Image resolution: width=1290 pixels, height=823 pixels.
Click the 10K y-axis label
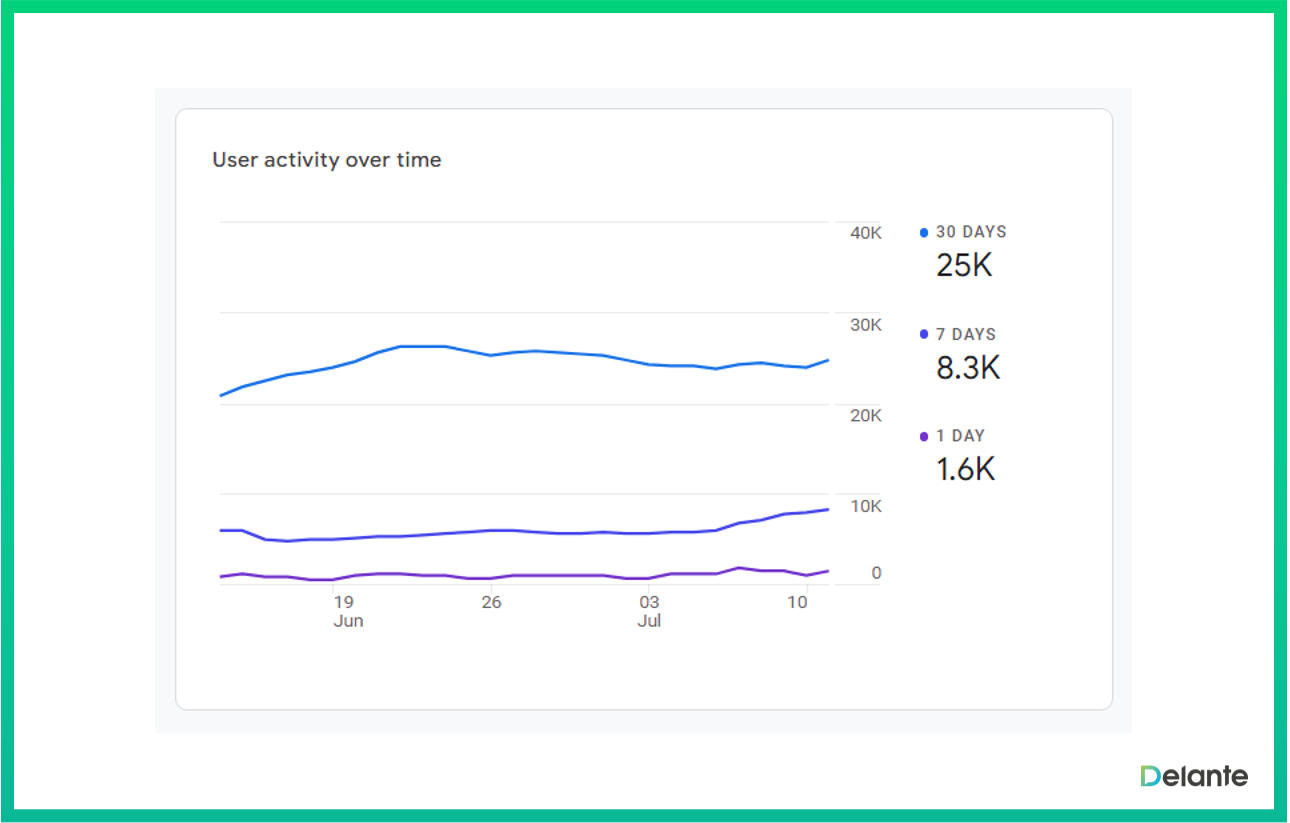pos(865,507)
